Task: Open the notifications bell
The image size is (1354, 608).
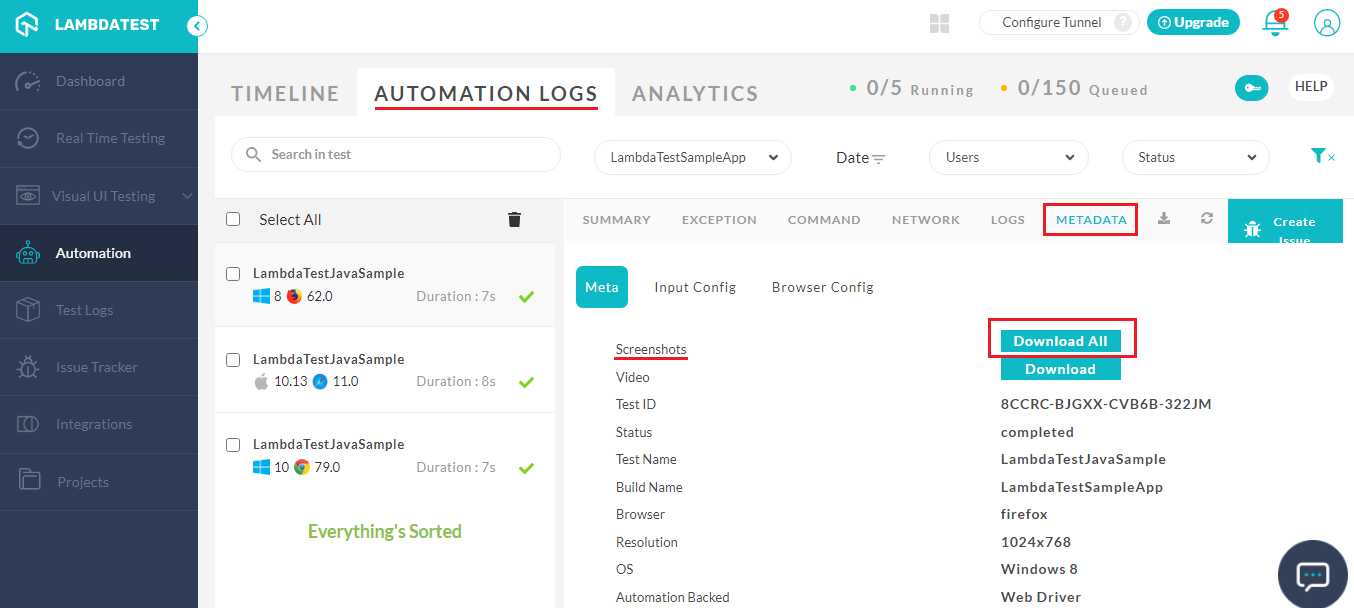Action: [1275, 23]
